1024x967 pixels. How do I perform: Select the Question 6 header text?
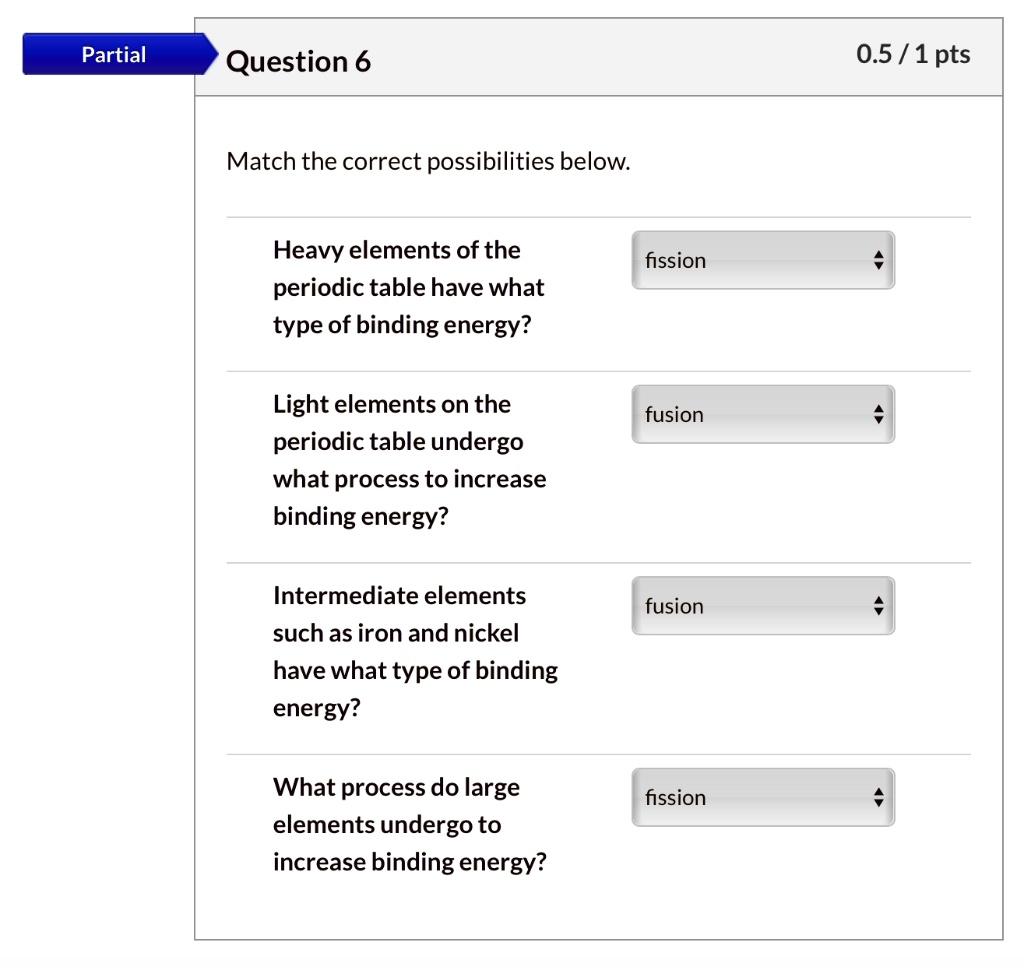pos(298,61)
